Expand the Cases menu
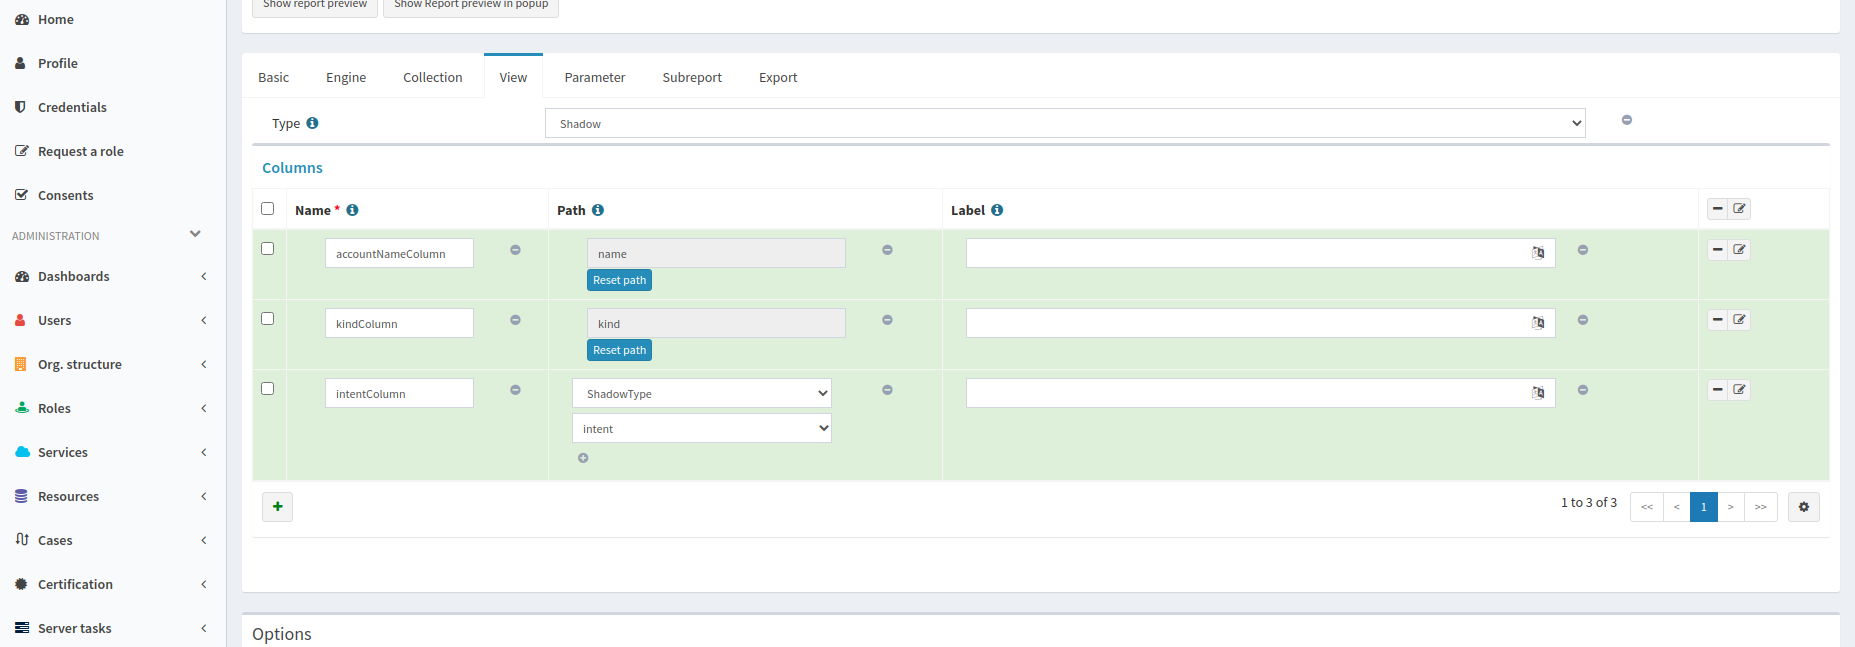Screen dimensions: 1855x647 (x=204, y=540)
